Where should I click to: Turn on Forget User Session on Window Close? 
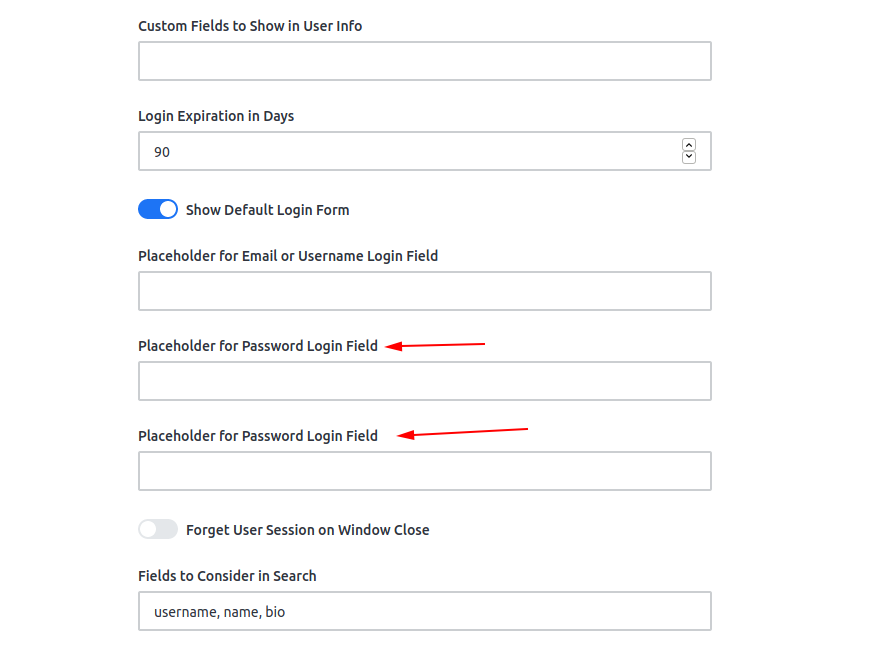tap(157, 529)
